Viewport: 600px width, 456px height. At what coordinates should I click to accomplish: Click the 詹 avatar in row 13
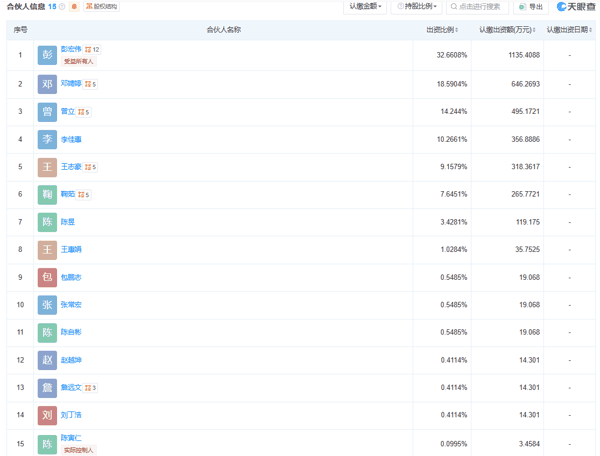(x=47, y=388)
